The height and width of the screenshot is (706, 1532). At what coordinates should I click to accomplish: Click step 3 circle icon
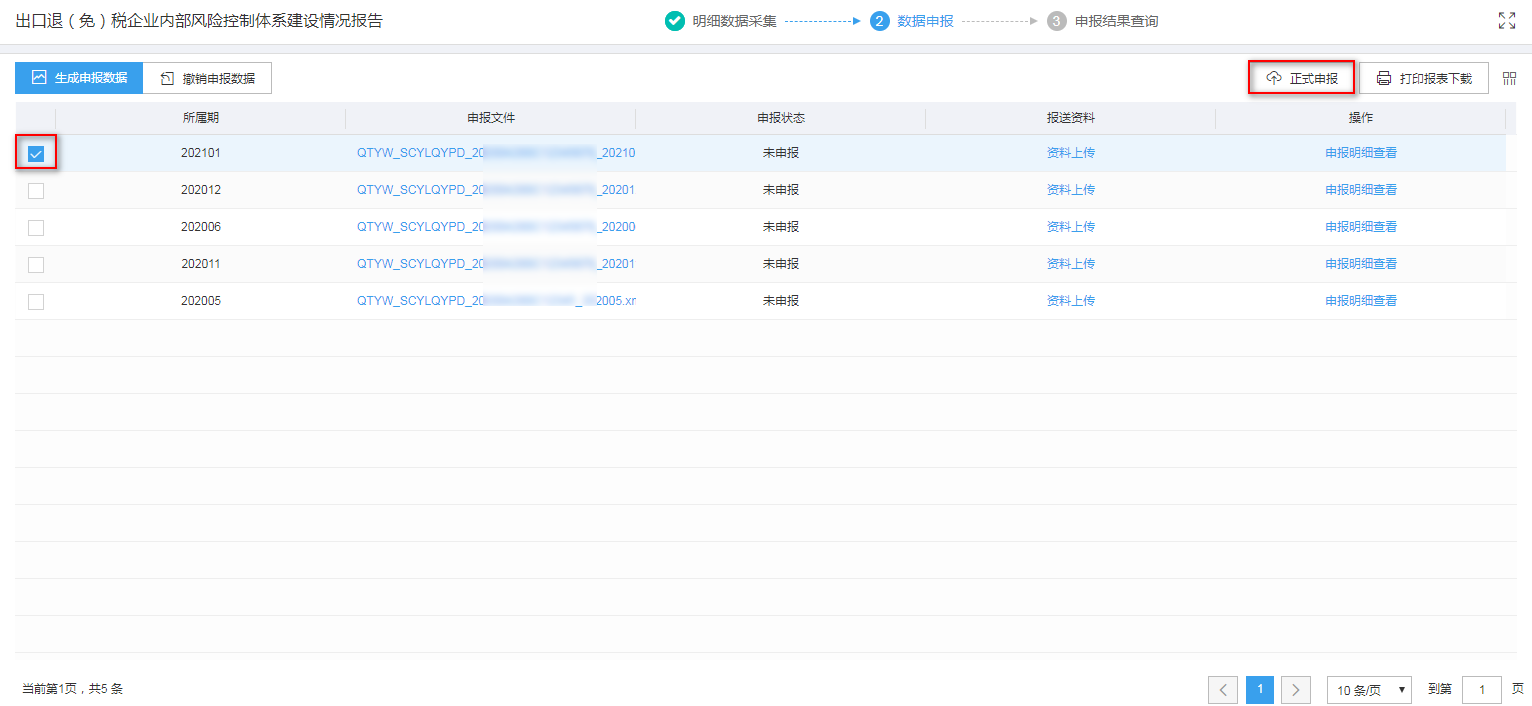tap(1057, 20)
